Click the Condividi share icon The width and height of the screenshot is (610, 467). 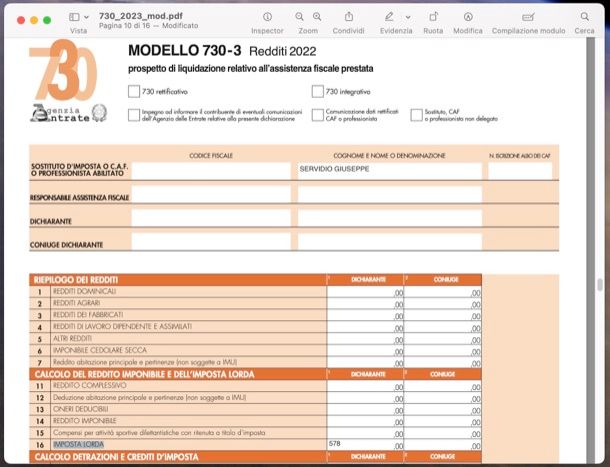point(349,17)
